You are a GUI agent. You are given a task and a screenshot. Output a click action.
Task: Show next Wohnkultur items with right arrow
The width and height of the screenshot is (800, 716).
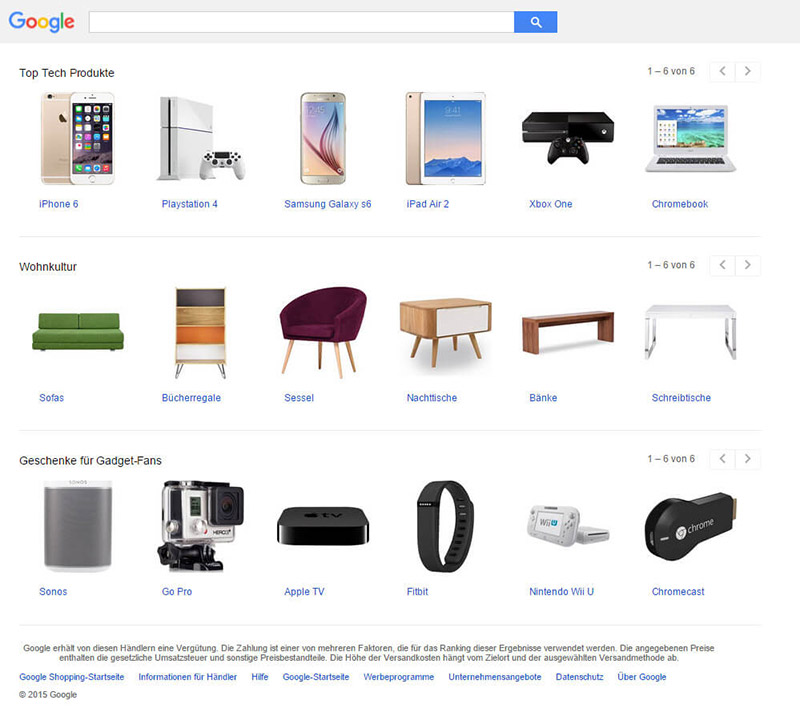747,265
